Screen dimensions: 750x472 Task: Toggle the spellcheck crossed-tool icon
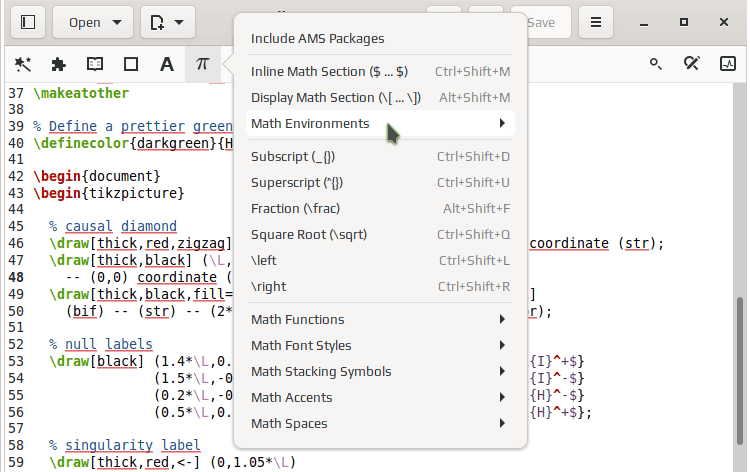coord(691,64)
